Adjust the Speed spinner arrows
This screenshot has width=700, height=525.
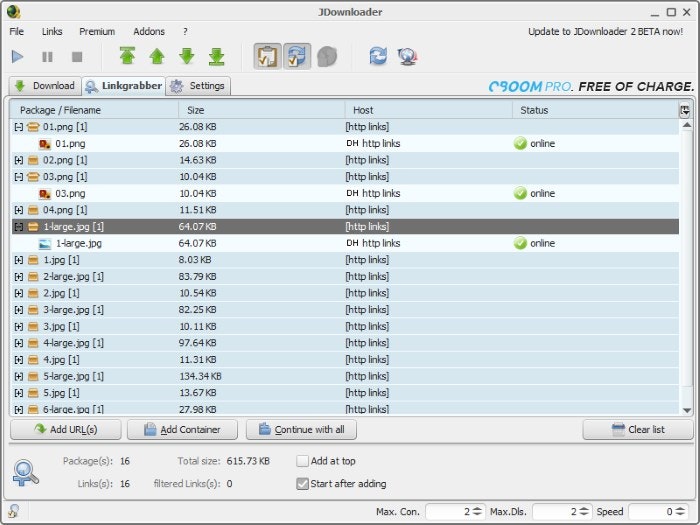click(x=680, y=512)
